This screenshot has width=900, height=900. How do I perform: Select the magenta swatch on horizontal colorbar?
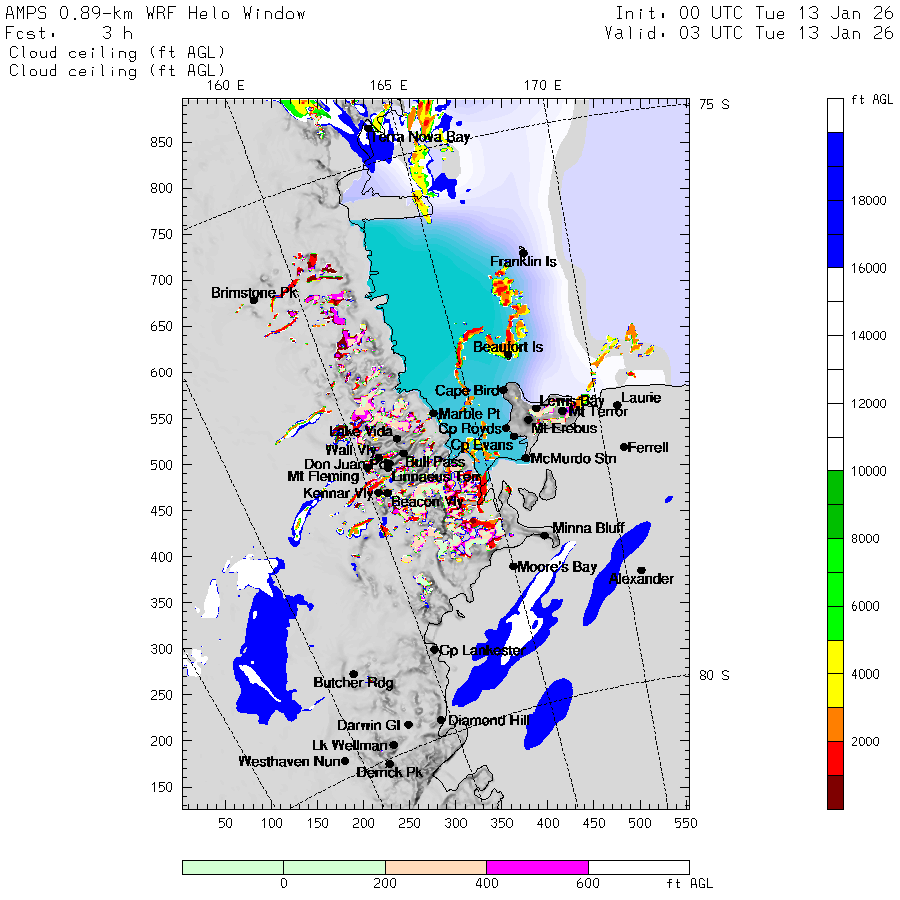pos(537,867)
